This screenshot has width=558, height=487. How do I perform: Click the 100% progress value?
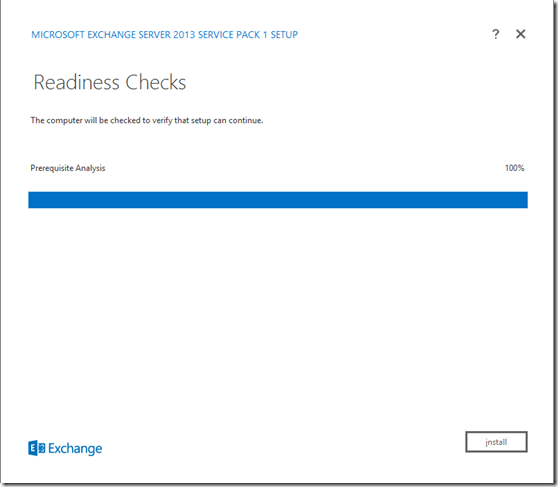click(515, 168)
